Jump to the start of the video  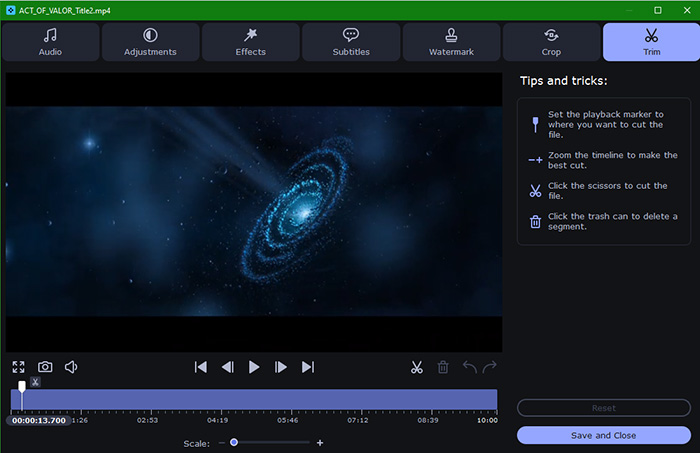tap(201, 367)
